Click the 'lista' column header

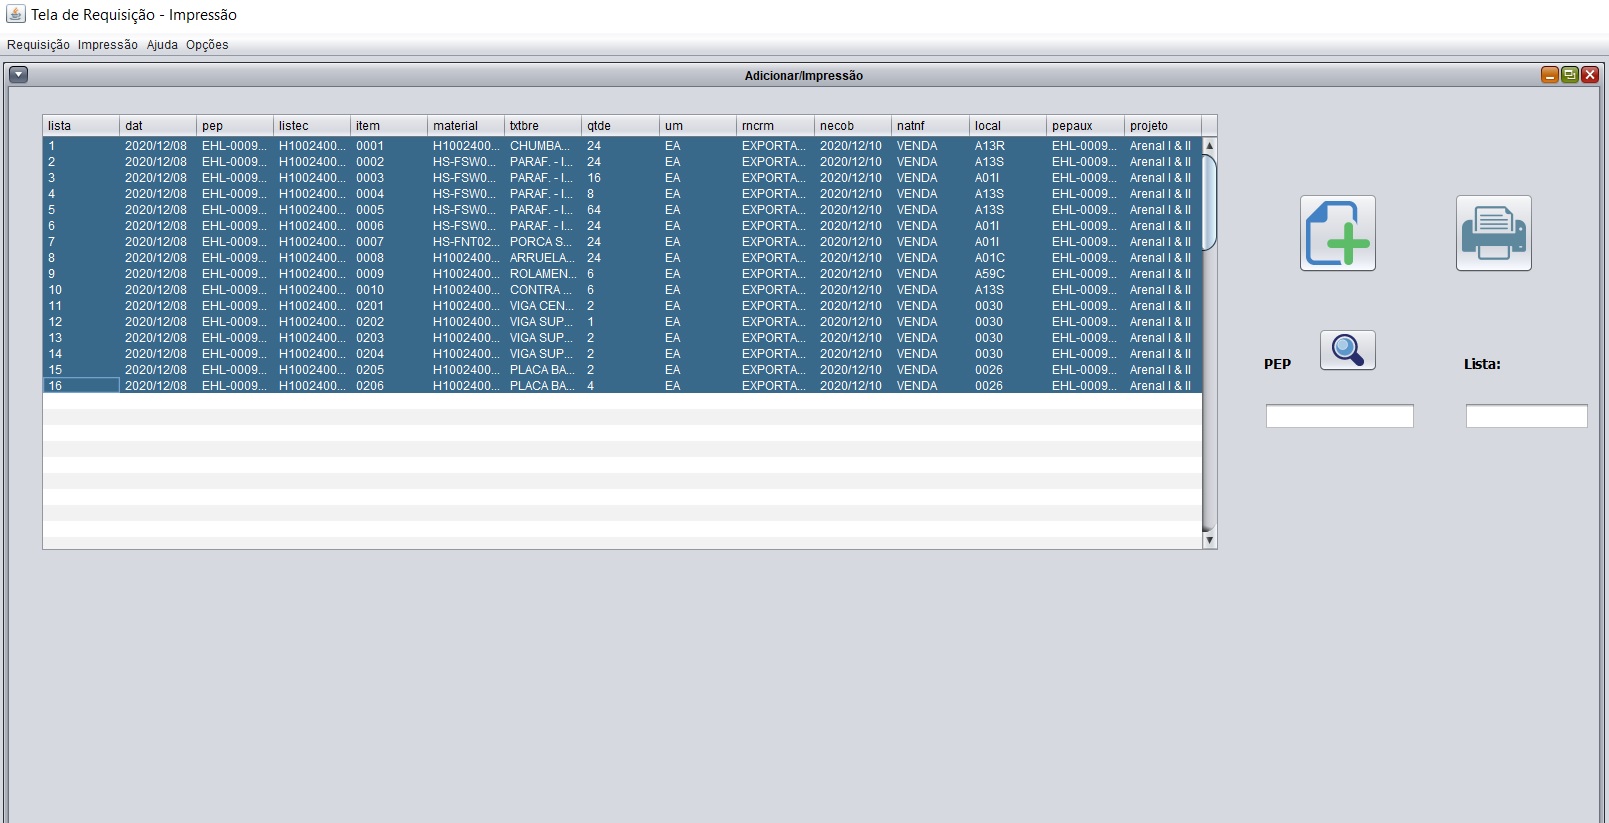tap(81, 126)
